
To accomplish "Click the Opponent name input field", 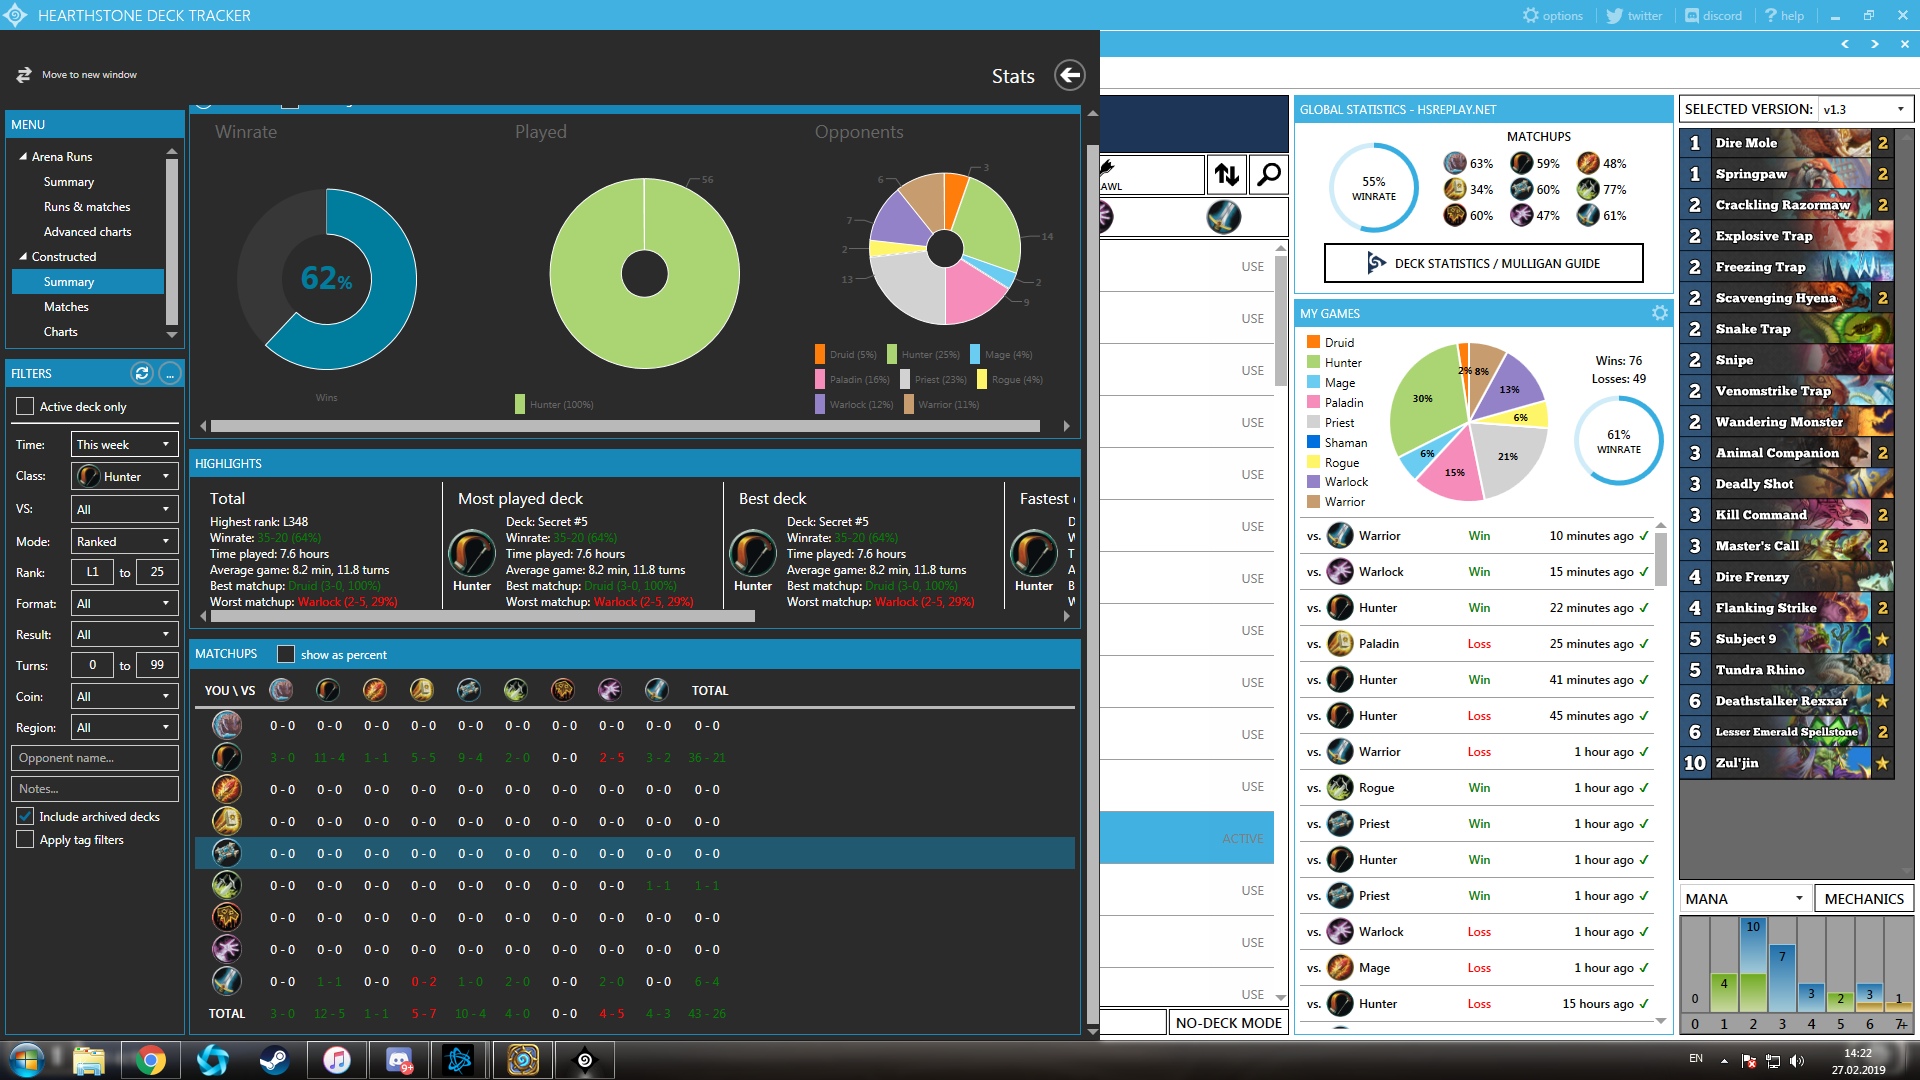I will pos(95,758).
